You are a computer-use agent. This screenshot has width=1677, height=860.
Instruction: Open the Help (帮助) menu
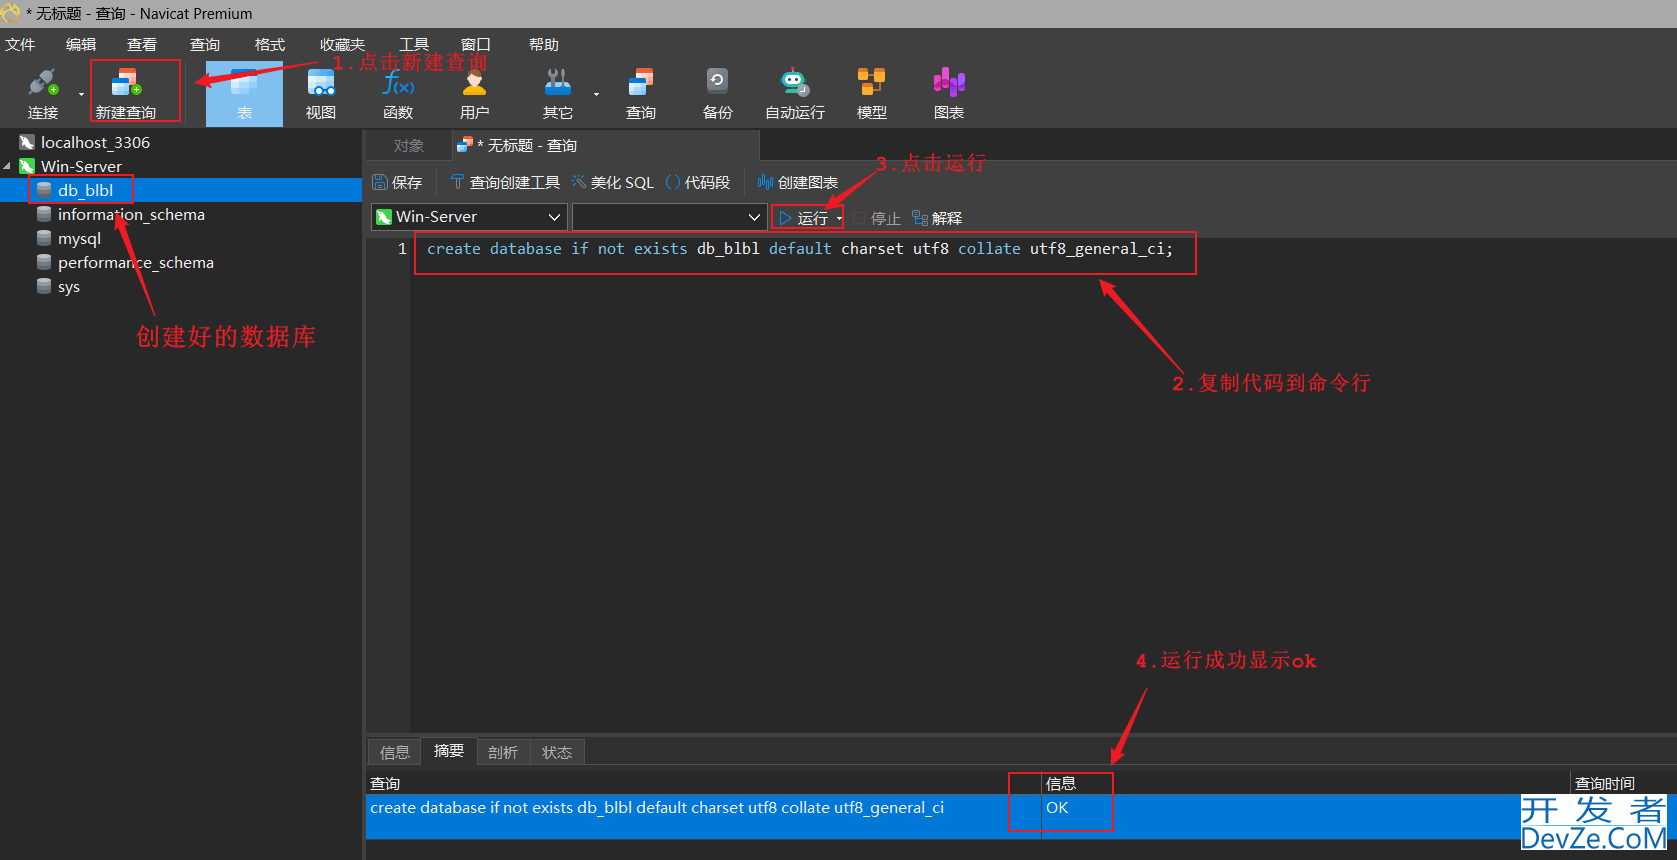(x=544, y=45)
